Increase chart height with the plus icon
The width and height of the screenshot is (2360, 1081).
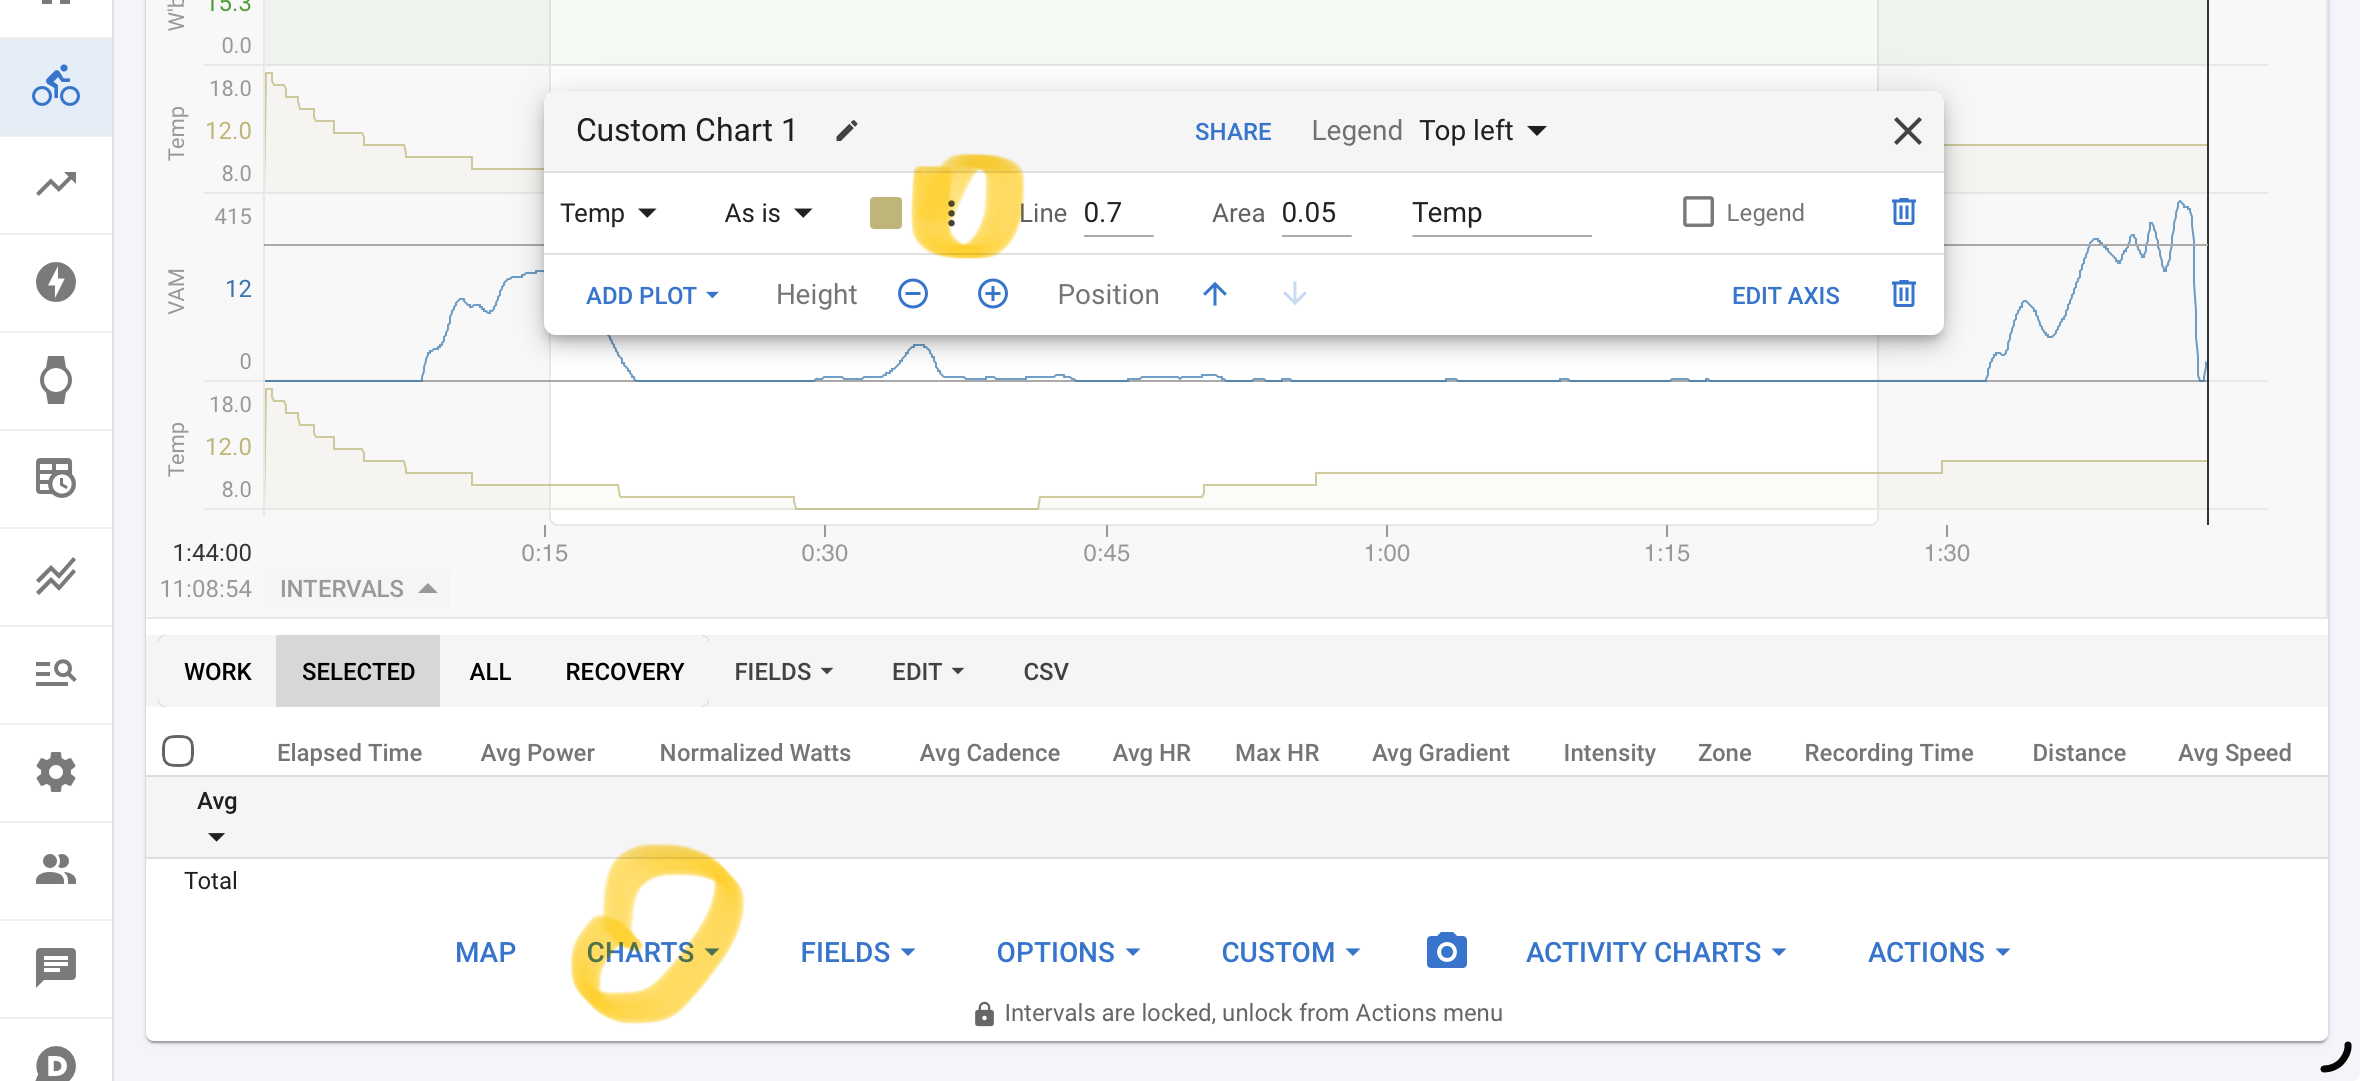coord(993,294)
